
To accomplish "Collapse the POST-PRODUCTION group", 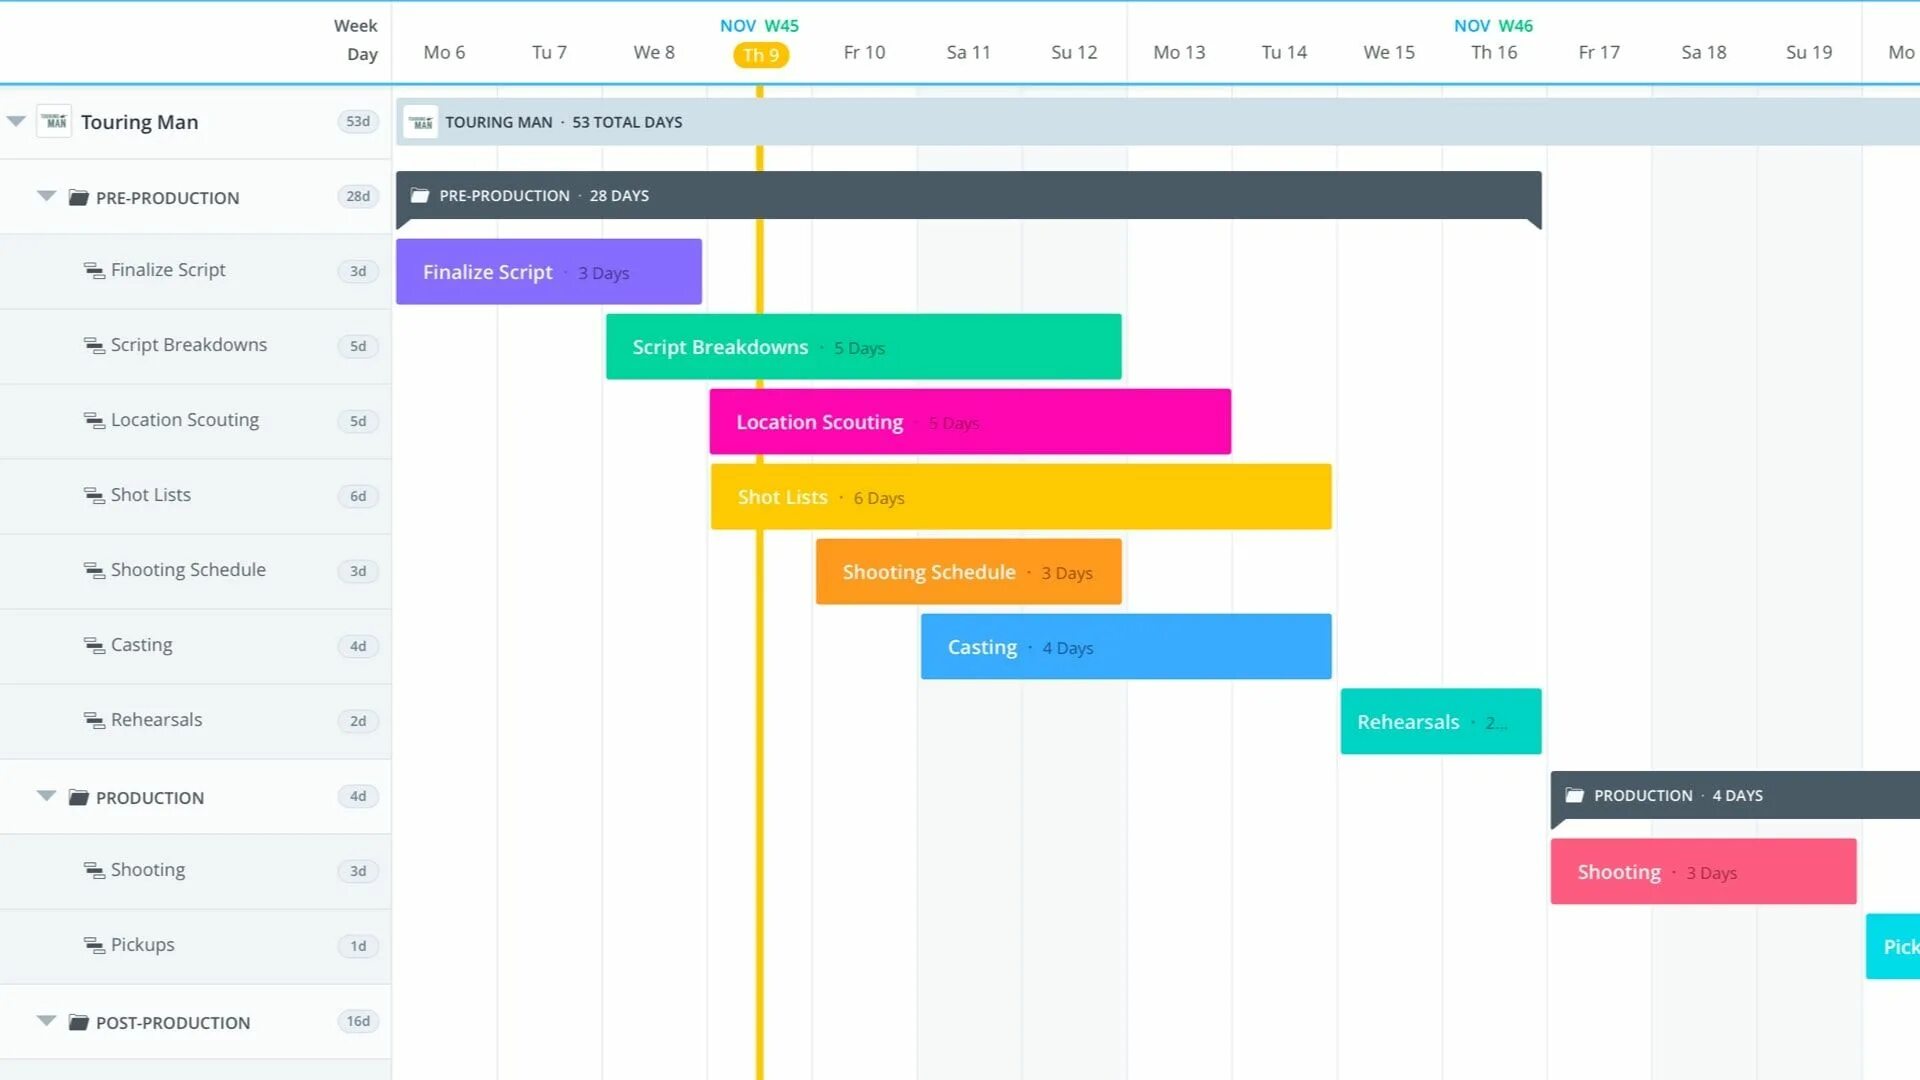I will (46, 1021).
